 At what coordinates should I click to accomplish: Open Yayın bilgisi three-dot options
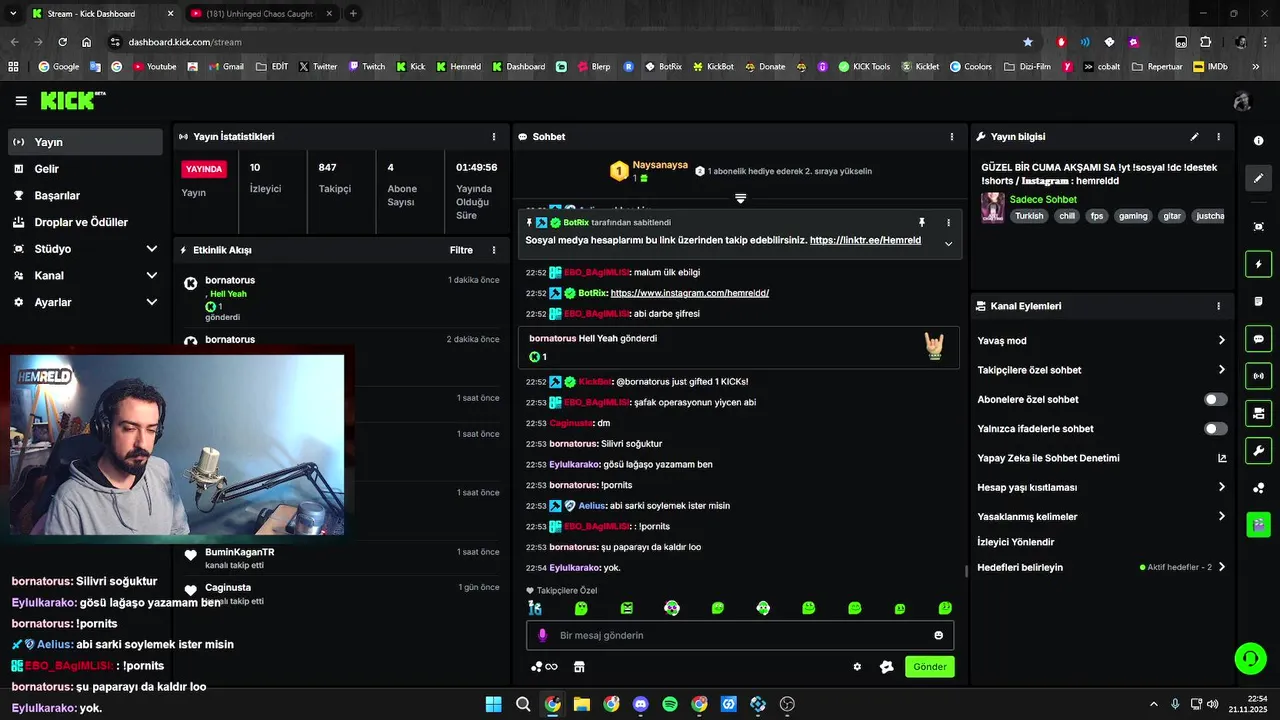(x=1218, y=137)
